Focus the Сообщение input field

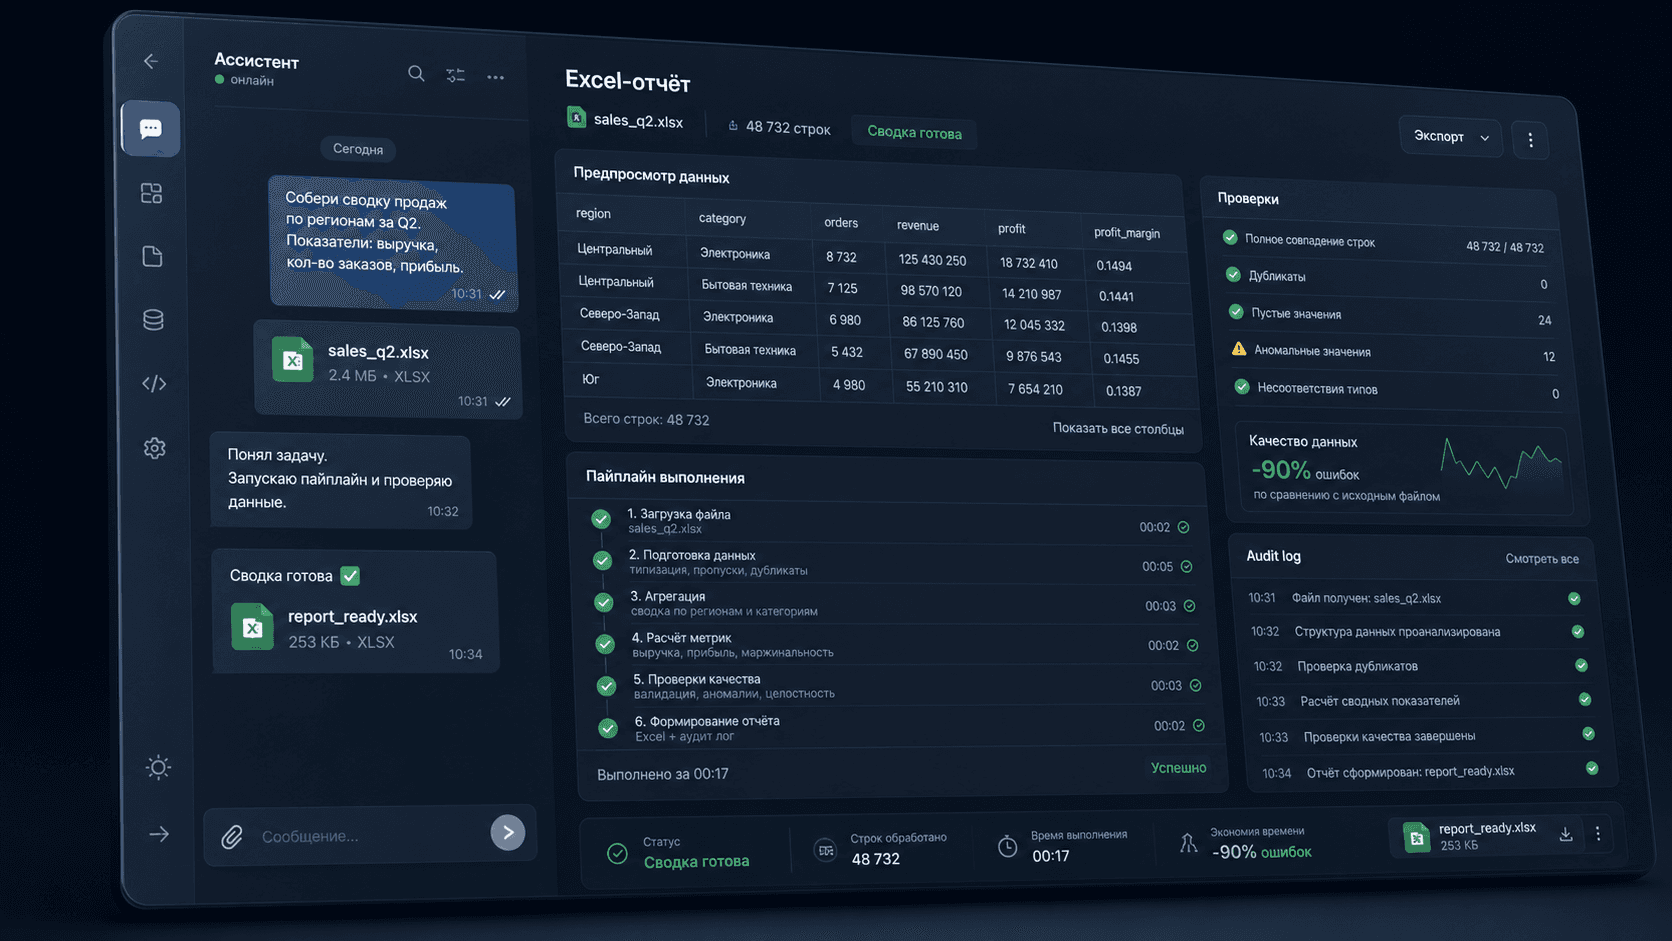[x=370, y=836]
